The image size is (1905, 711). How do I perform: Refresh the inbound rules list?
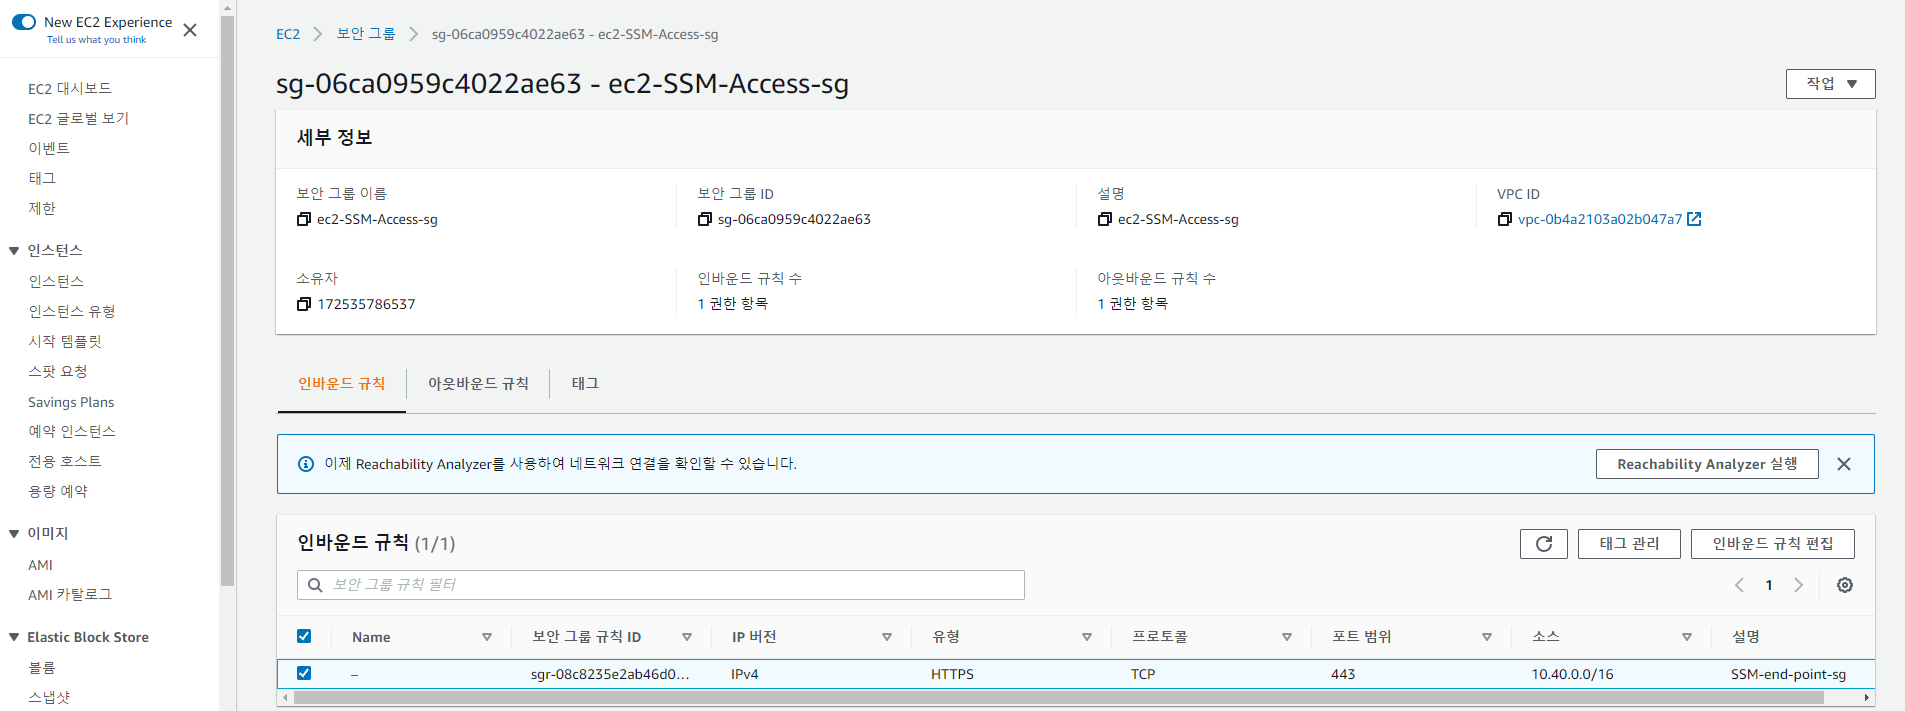[1544, 544]
